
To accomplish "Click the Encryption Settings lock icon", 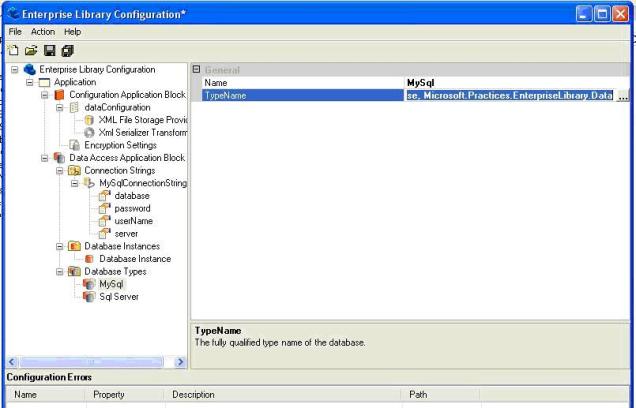I will [74, 145].
